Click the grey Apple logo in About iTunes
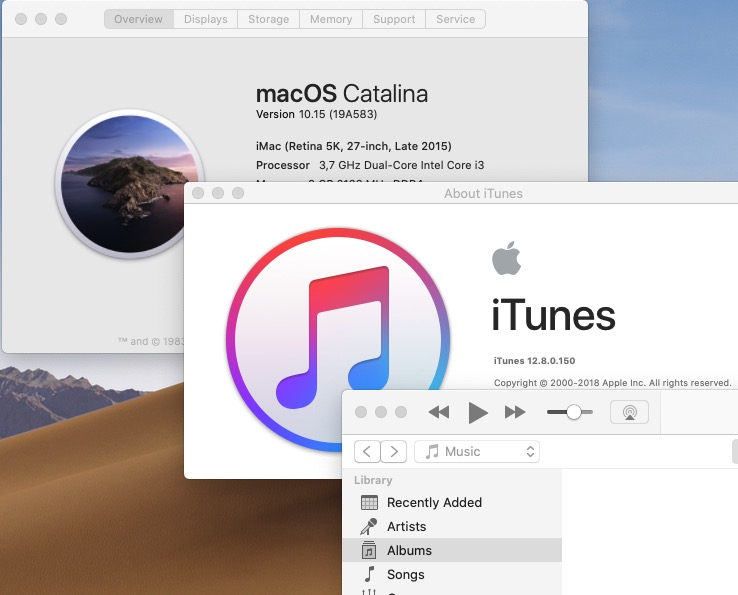This screenshot has height=595, width=738. (506, 258)
